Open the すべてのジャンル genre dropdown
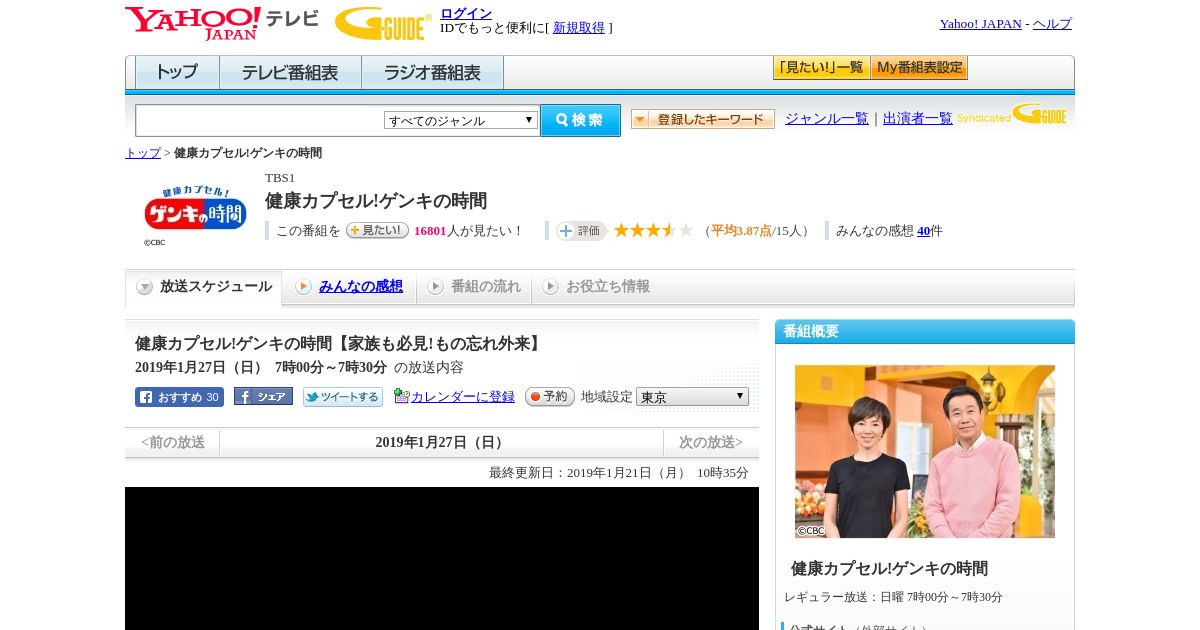Image resolution: width=1200 pixels, height=630 pixels. (461, 120)
